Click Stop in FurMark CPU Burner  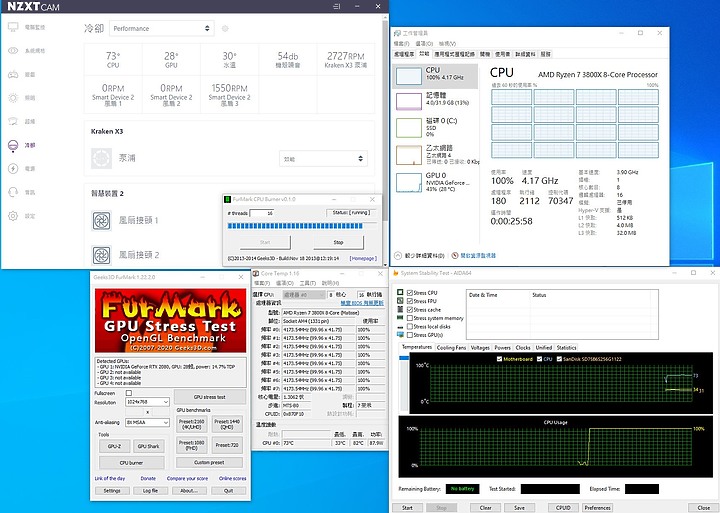pyautogui.click(x=338, y=242)
